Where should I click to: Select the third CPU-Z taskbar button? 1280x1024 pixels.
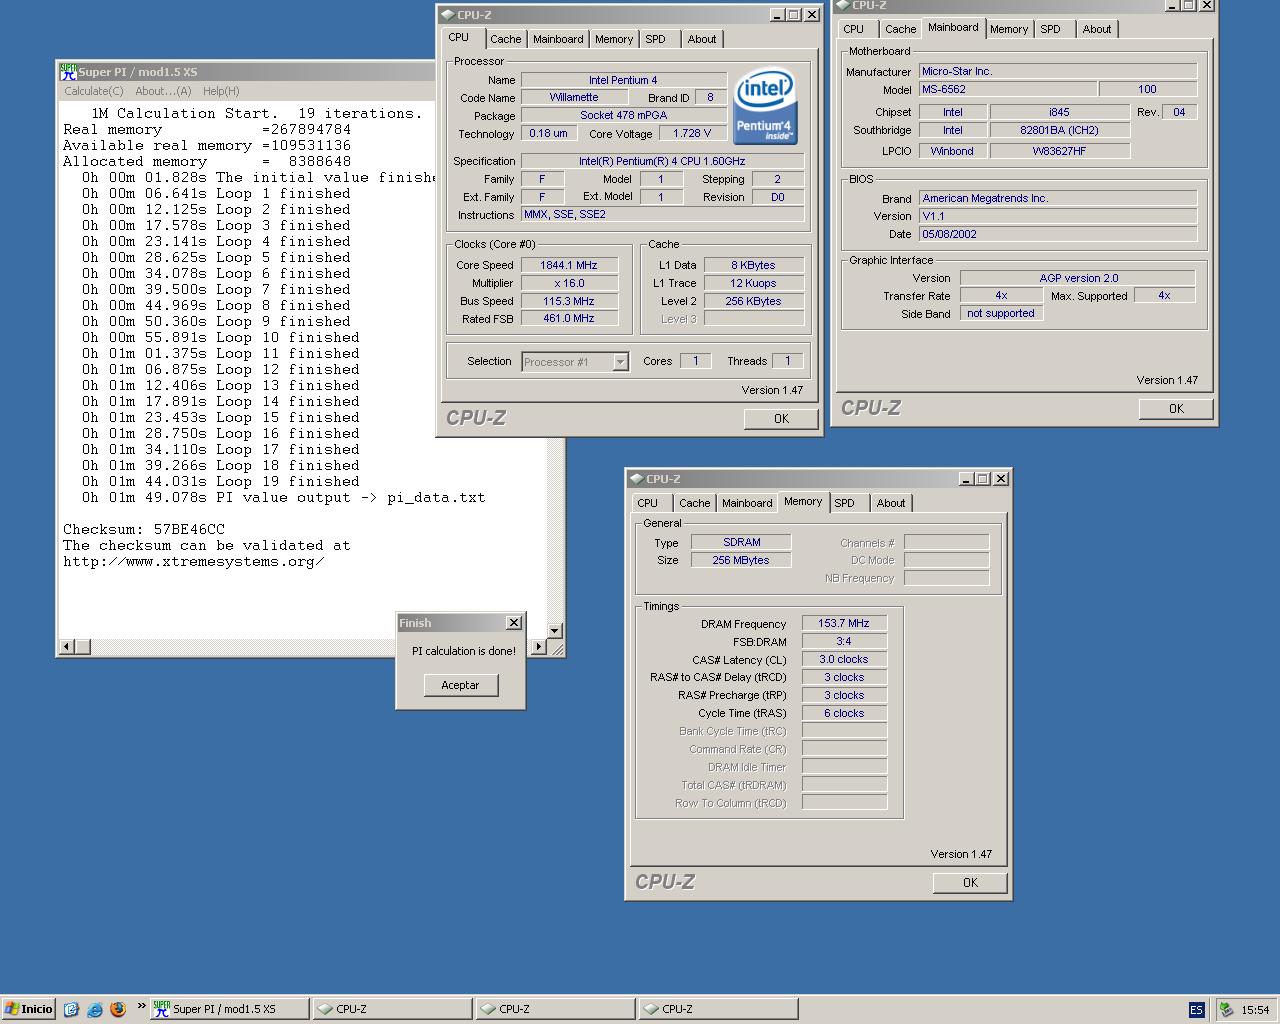click(718, 1009)
